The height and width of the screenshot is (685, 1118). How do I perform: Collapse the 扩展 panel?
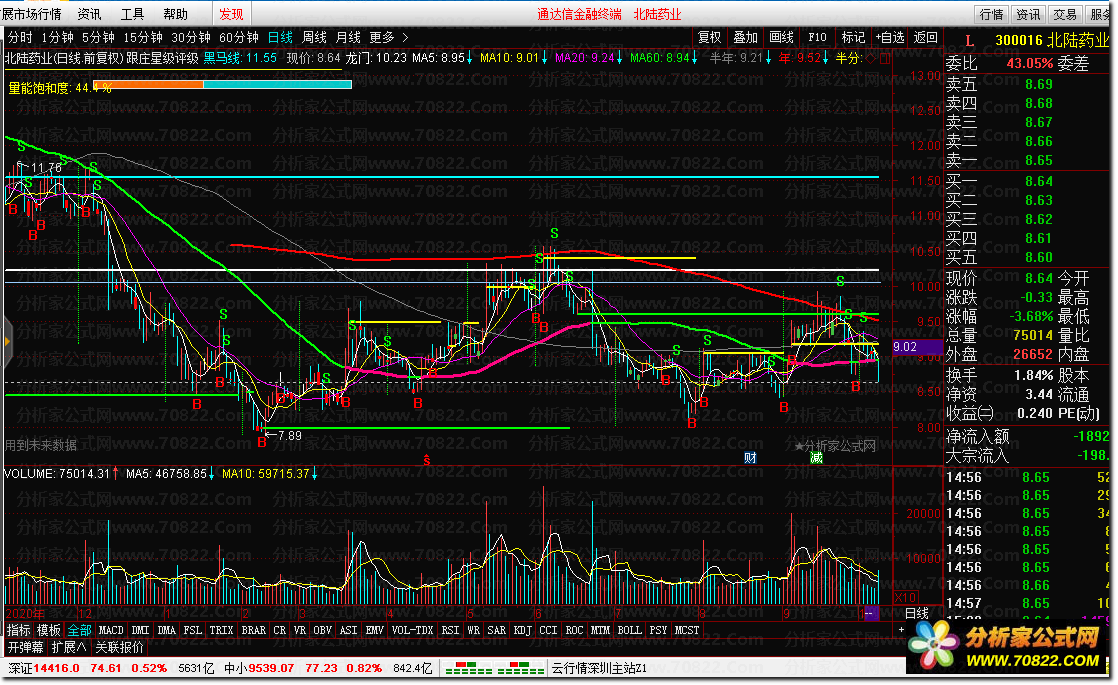(x=69, y=647)
